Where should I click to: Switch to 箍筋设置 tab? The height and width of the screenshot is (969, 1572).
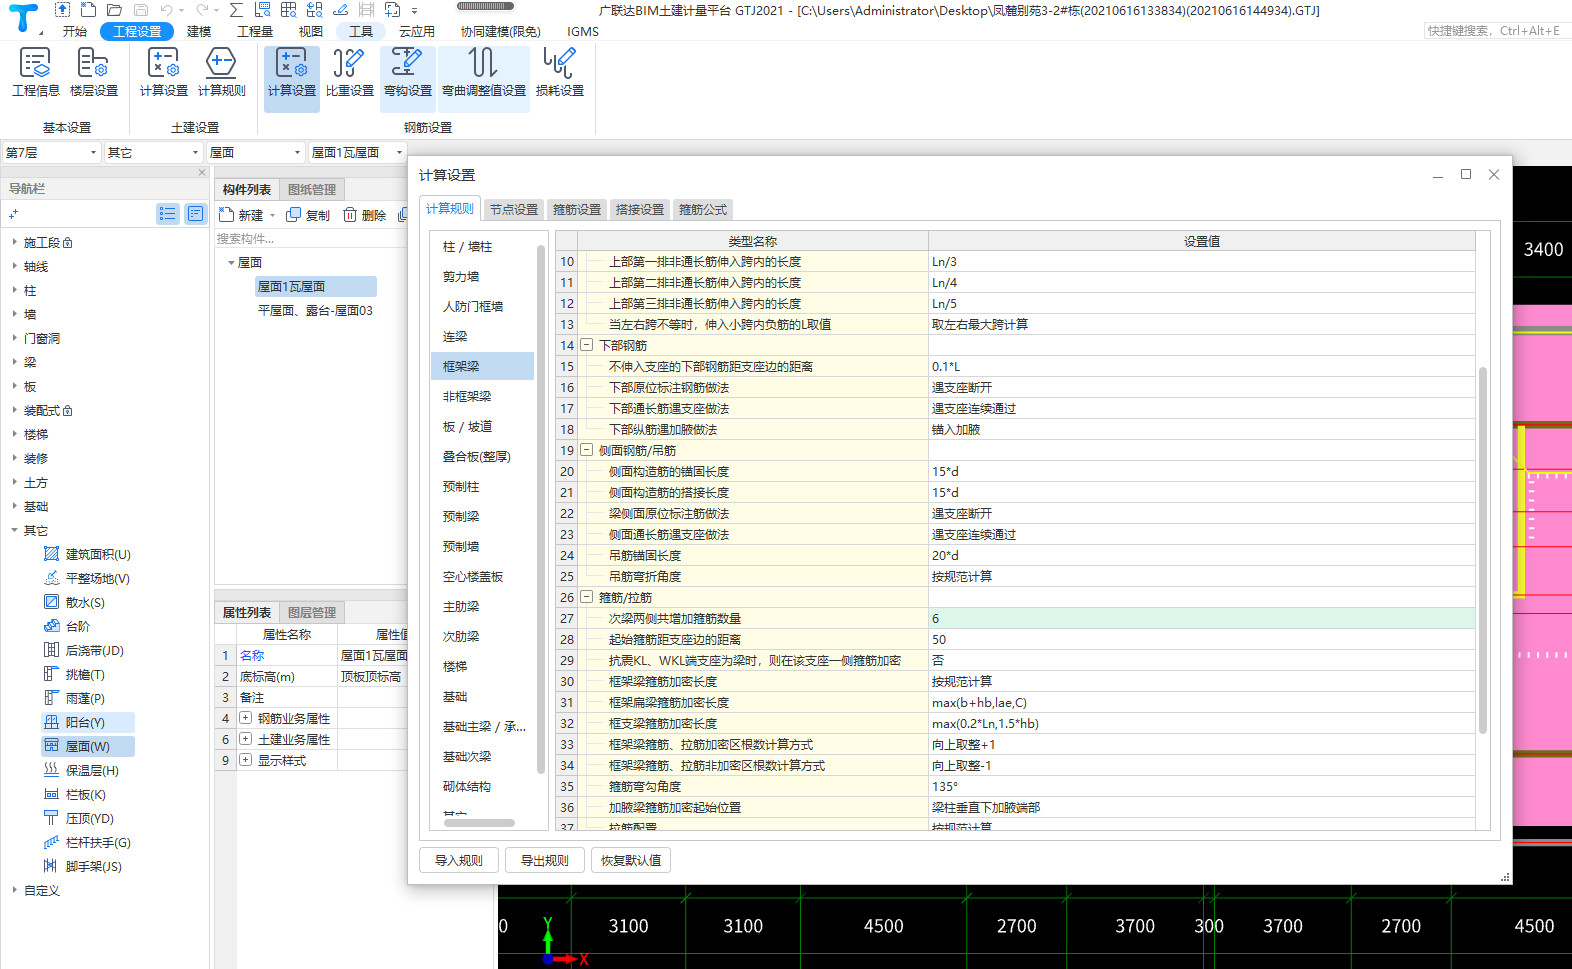click(x=577, y=209)
